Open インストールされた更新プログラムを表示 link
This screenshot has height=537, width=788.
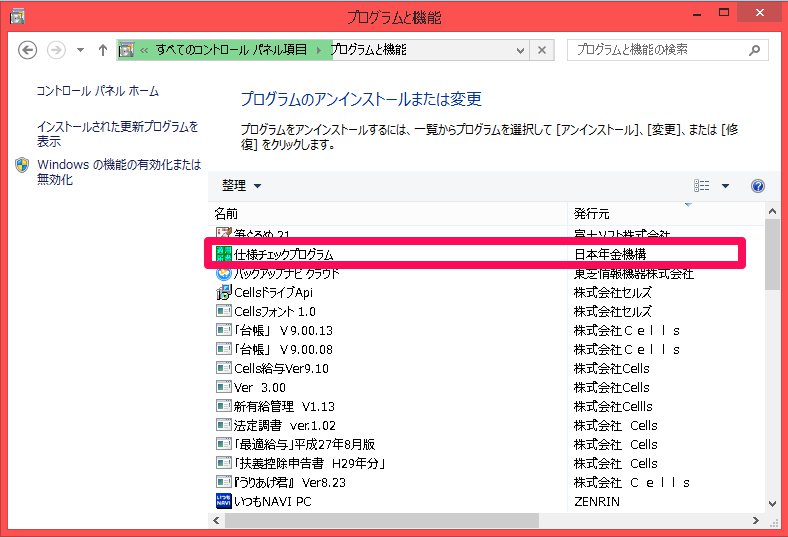pyautogui.click(x=118, y=134)
